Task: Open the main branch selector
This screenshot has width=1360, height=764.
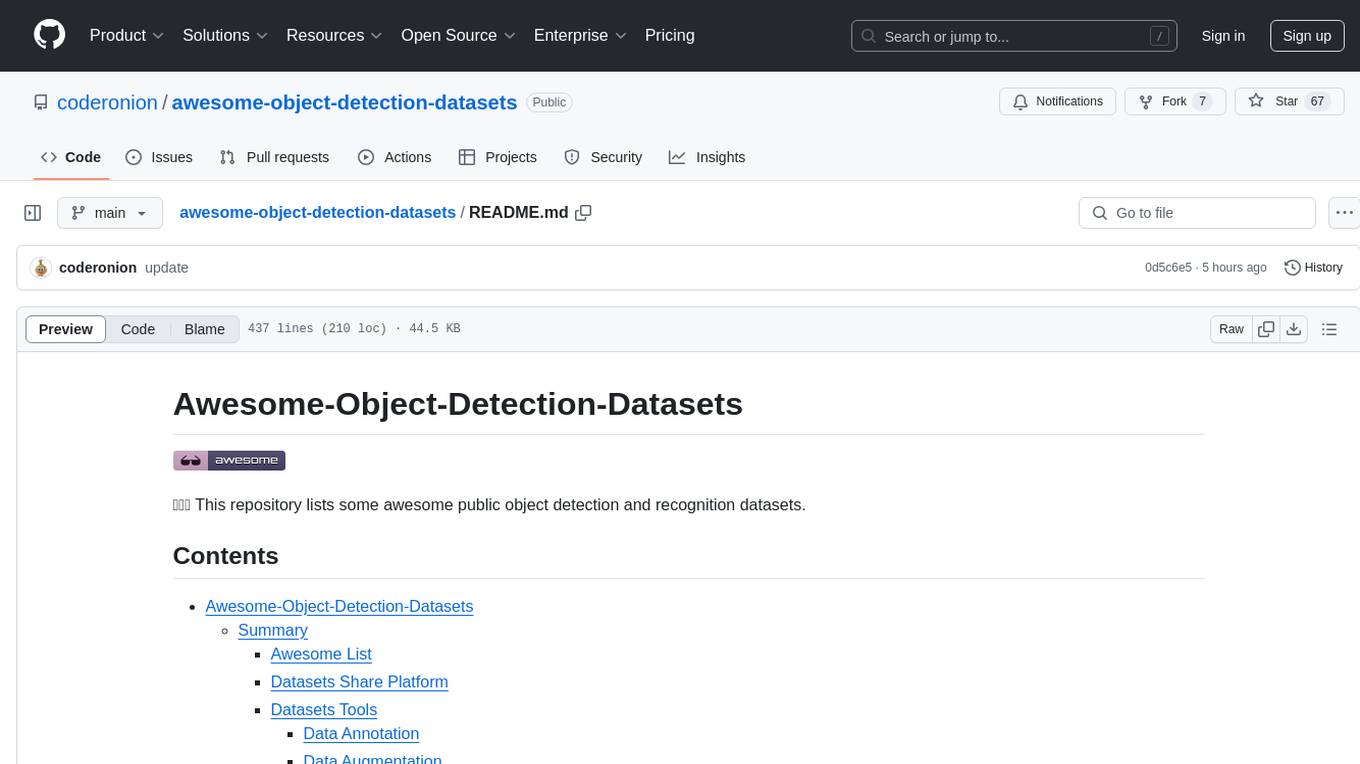Action: [x=110, y=213]
